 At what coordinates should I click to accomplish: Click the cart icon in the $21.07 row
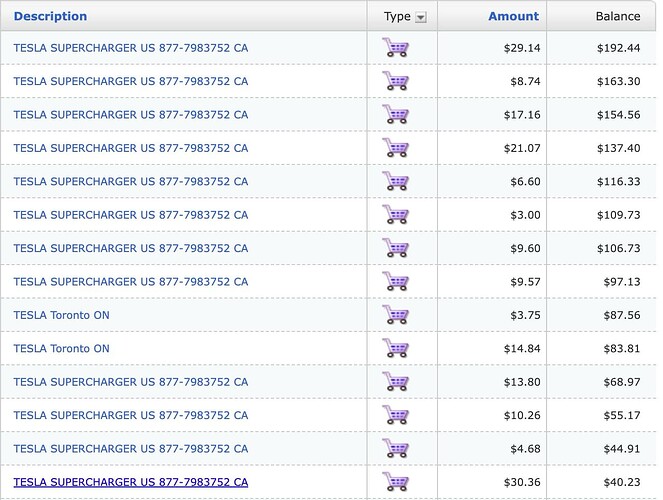pos(395,148)
